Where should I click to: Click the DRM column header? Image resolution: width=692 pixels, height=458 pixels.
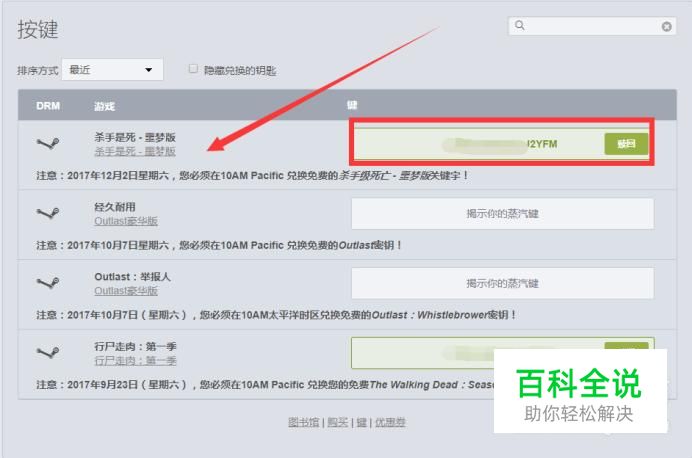(48, 106)
